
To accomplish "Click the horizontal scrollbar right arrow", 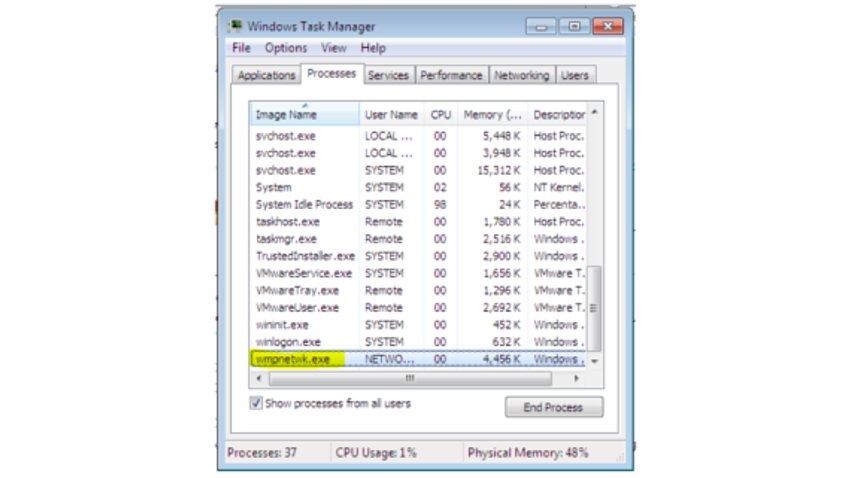I will click(x=574, y=379).
